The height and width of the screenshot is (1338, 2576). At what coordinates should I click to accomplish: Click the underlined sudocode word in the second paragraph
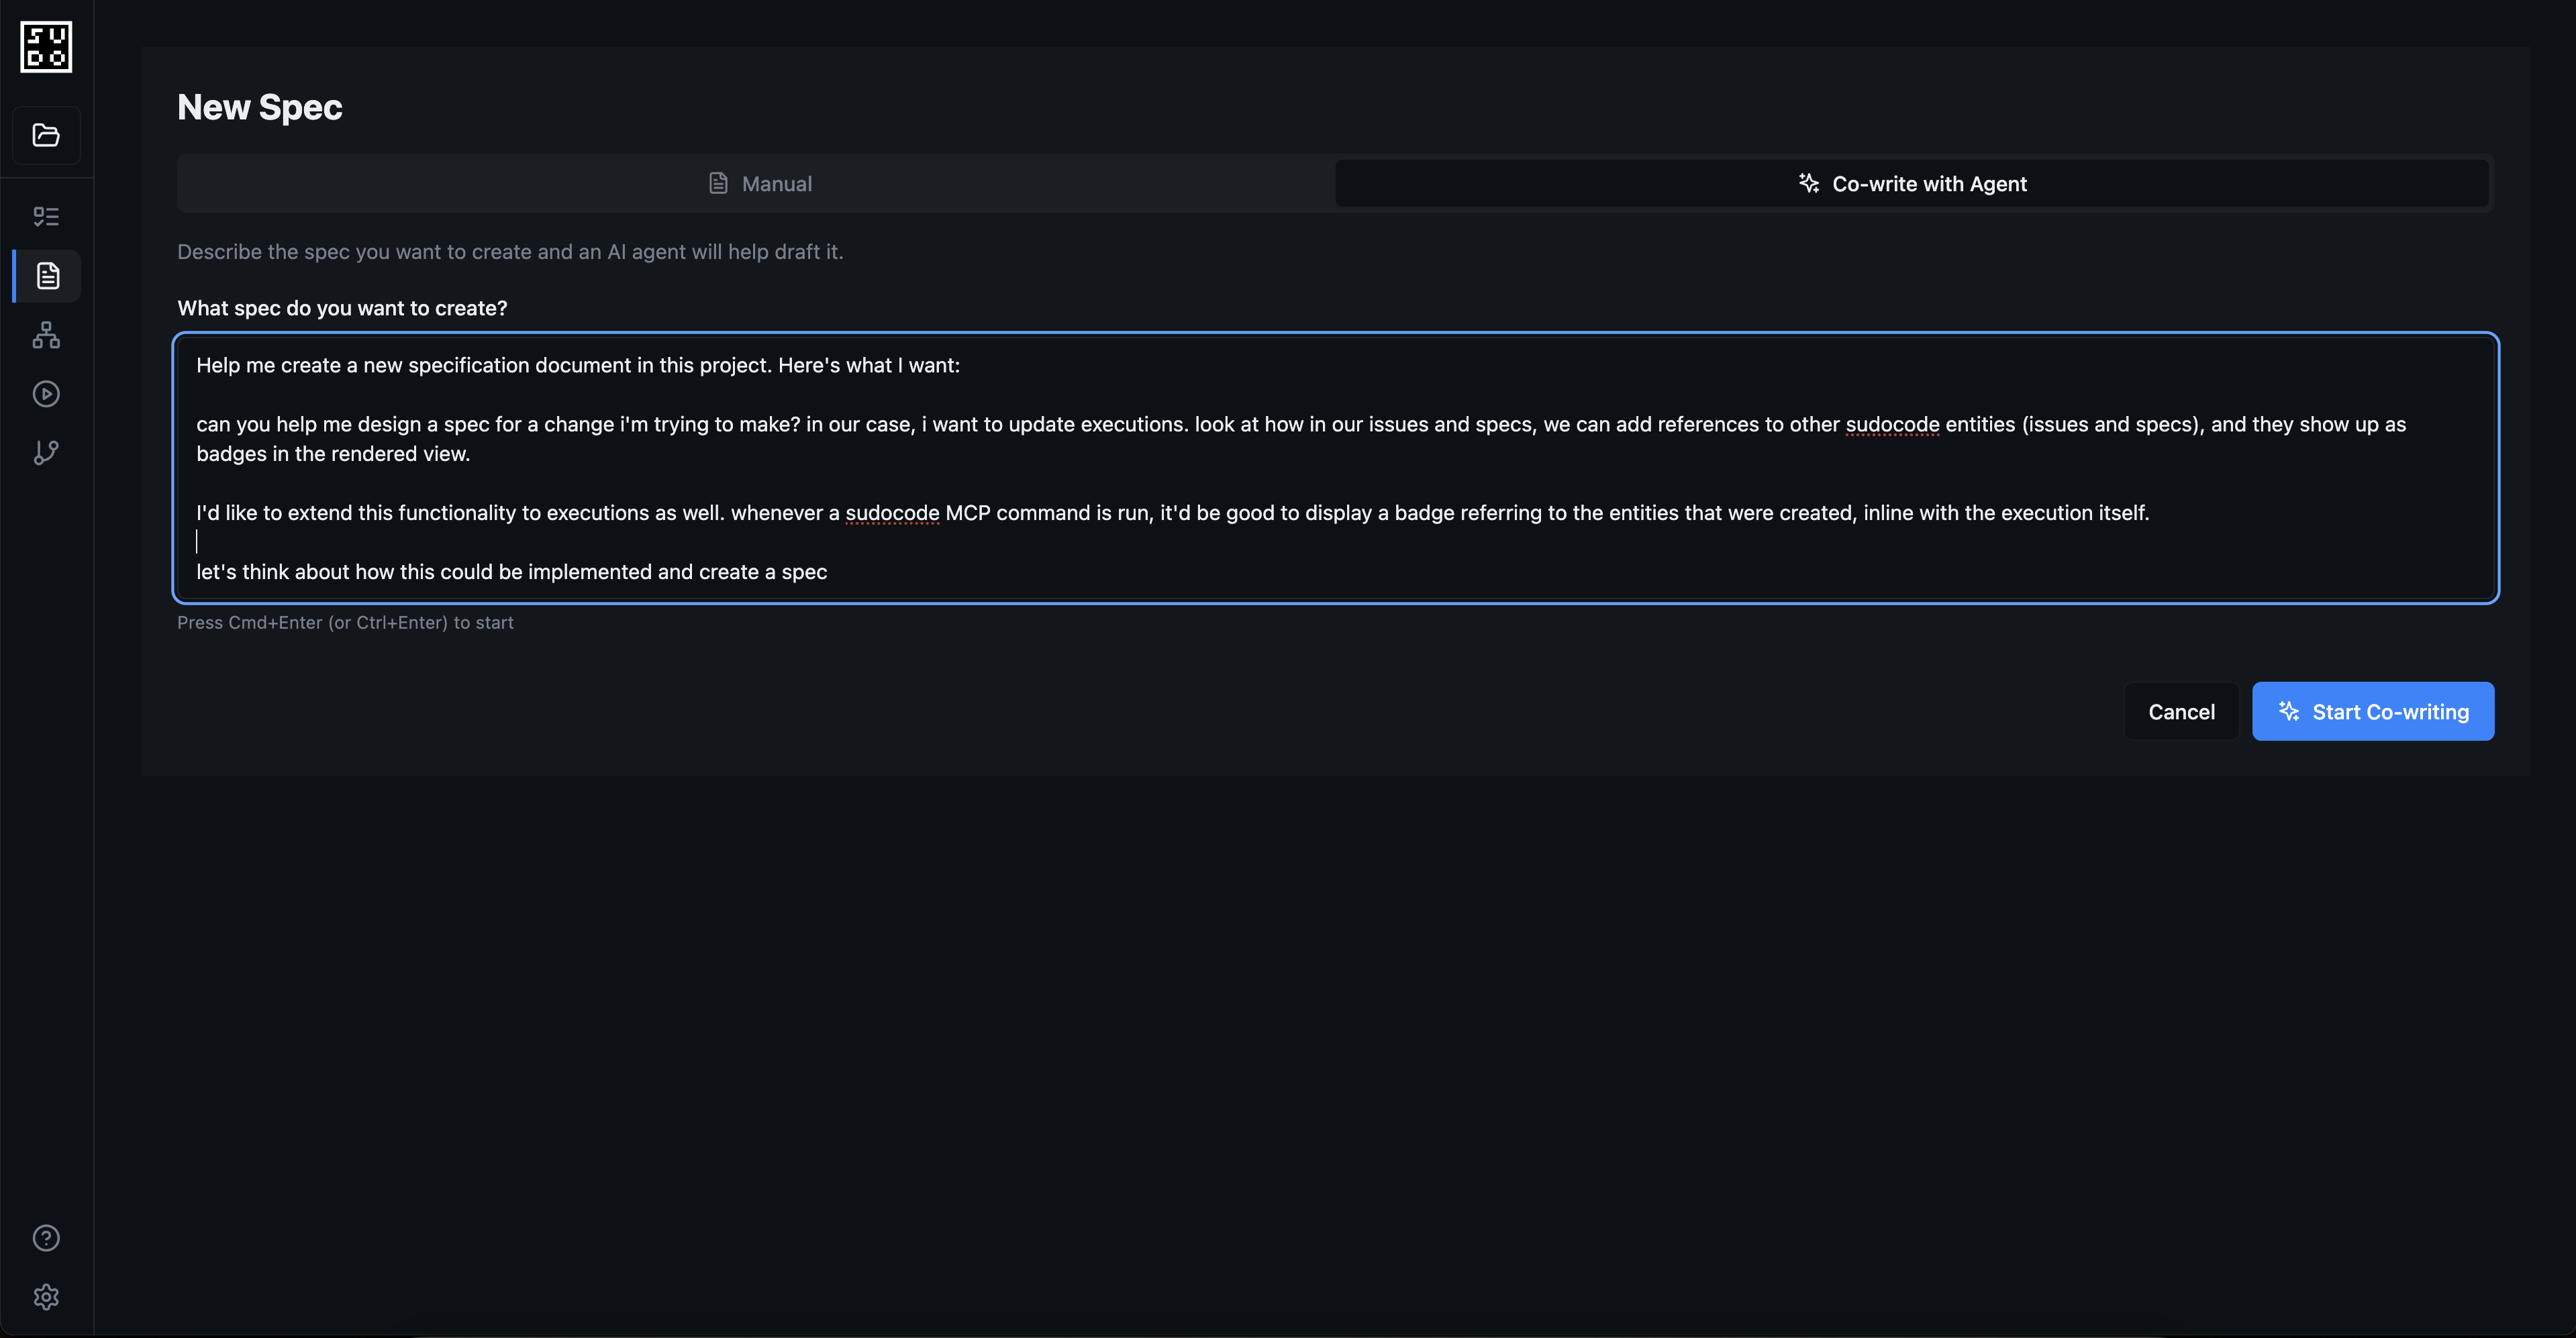coord(1891,424)
